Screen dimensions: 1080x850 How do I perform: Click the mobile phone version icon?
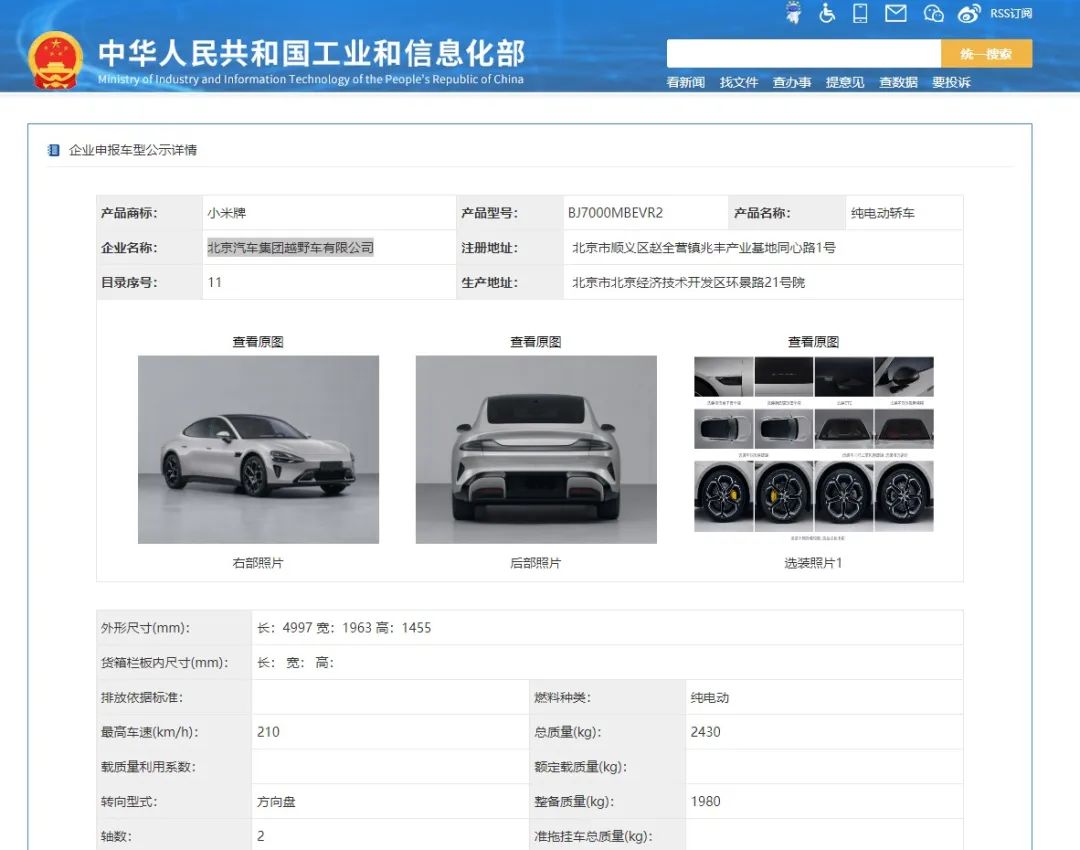click(860, 13)
